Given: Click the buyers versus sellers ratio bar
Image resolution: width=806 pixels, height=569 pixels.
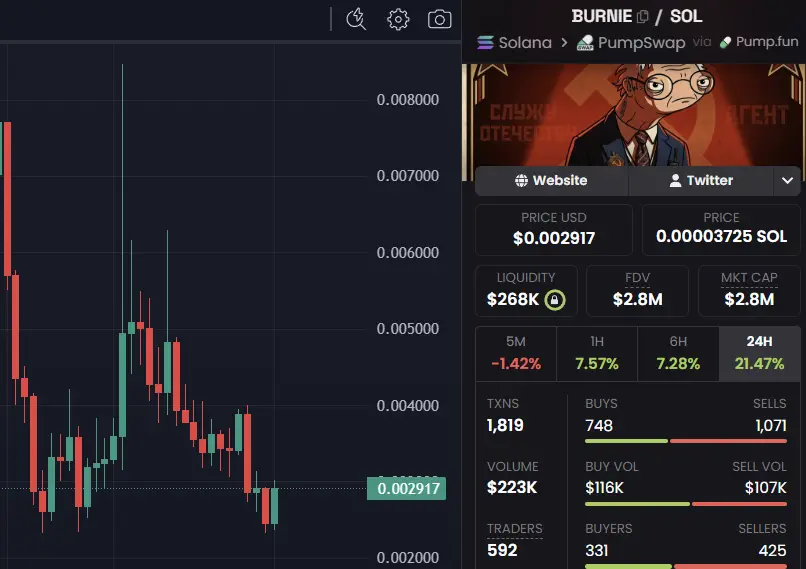Looking at the screenshot, I should (686, 566).
